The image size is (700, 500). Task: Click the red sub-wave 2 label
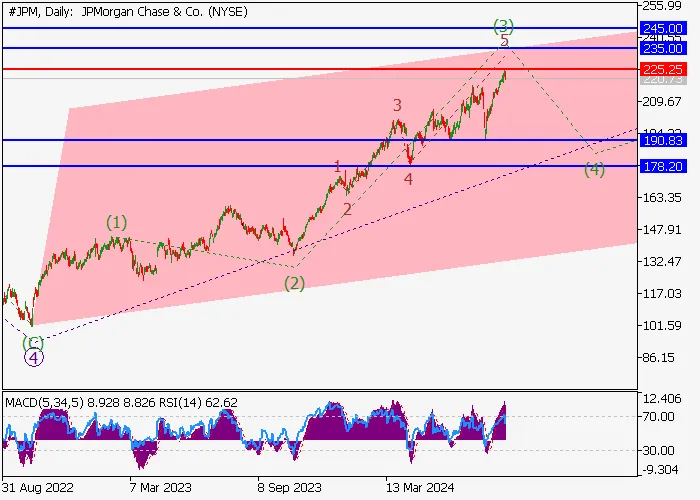click(347, 209)
